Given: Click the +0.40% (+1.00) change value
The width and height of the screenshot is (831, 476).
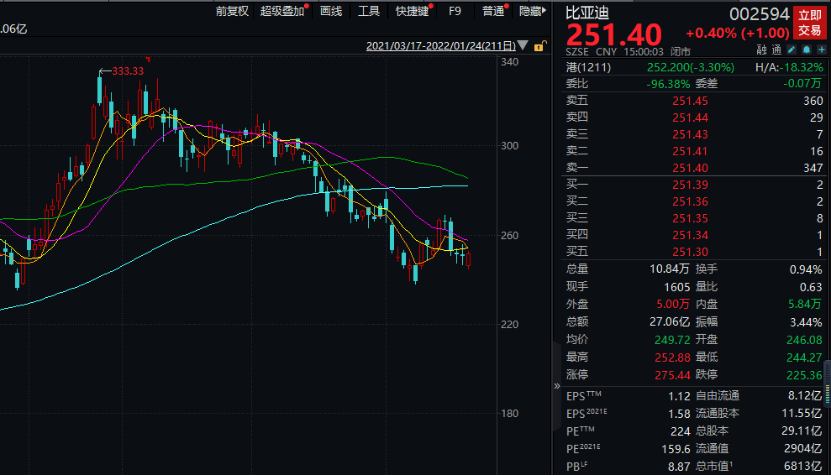Looking at the screenshot, I should click(x=738, y=33).
